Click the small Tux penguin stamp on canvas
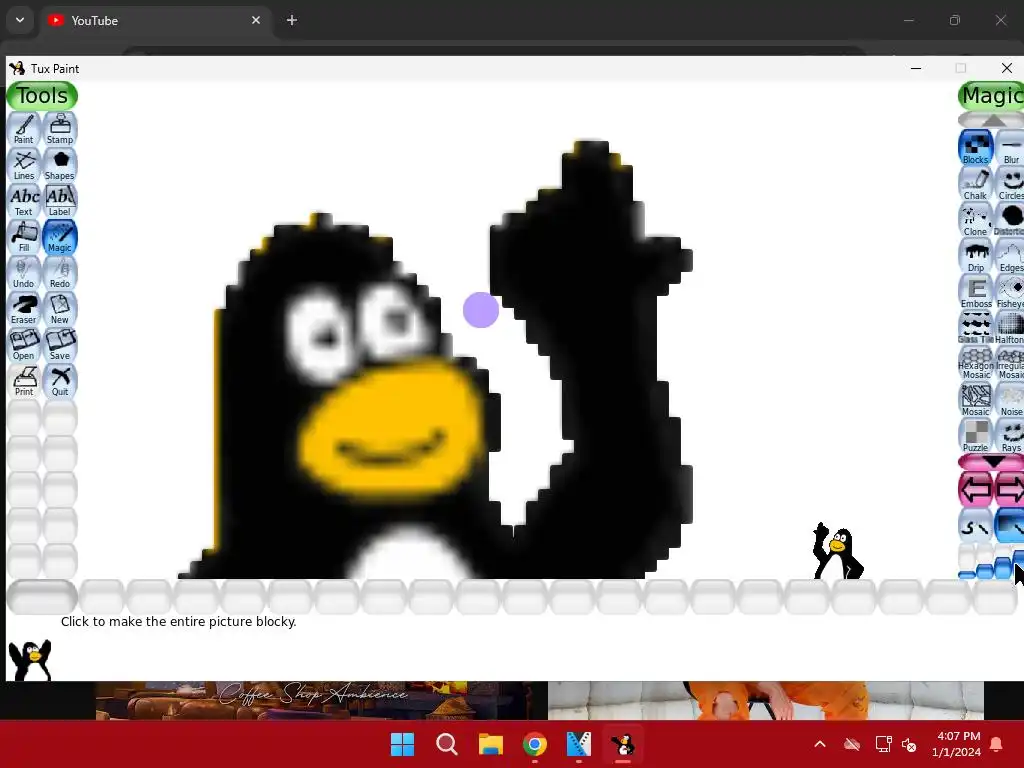The height and width of the screenshot is (768, 1024). (x=838, y=551)
